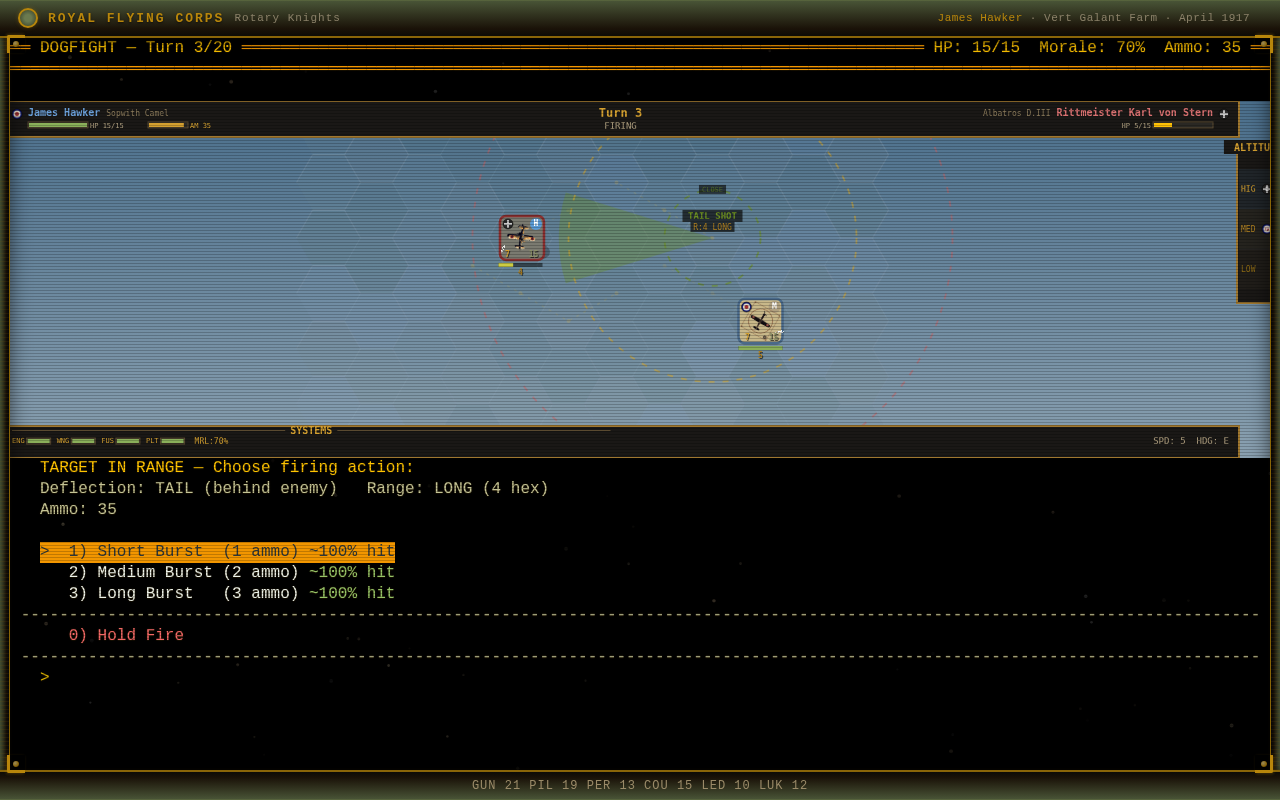This screenshot has height=800, width=1280.
Task: Click the Royal Flying Corps roundel emblem
Action: point(28,18)
